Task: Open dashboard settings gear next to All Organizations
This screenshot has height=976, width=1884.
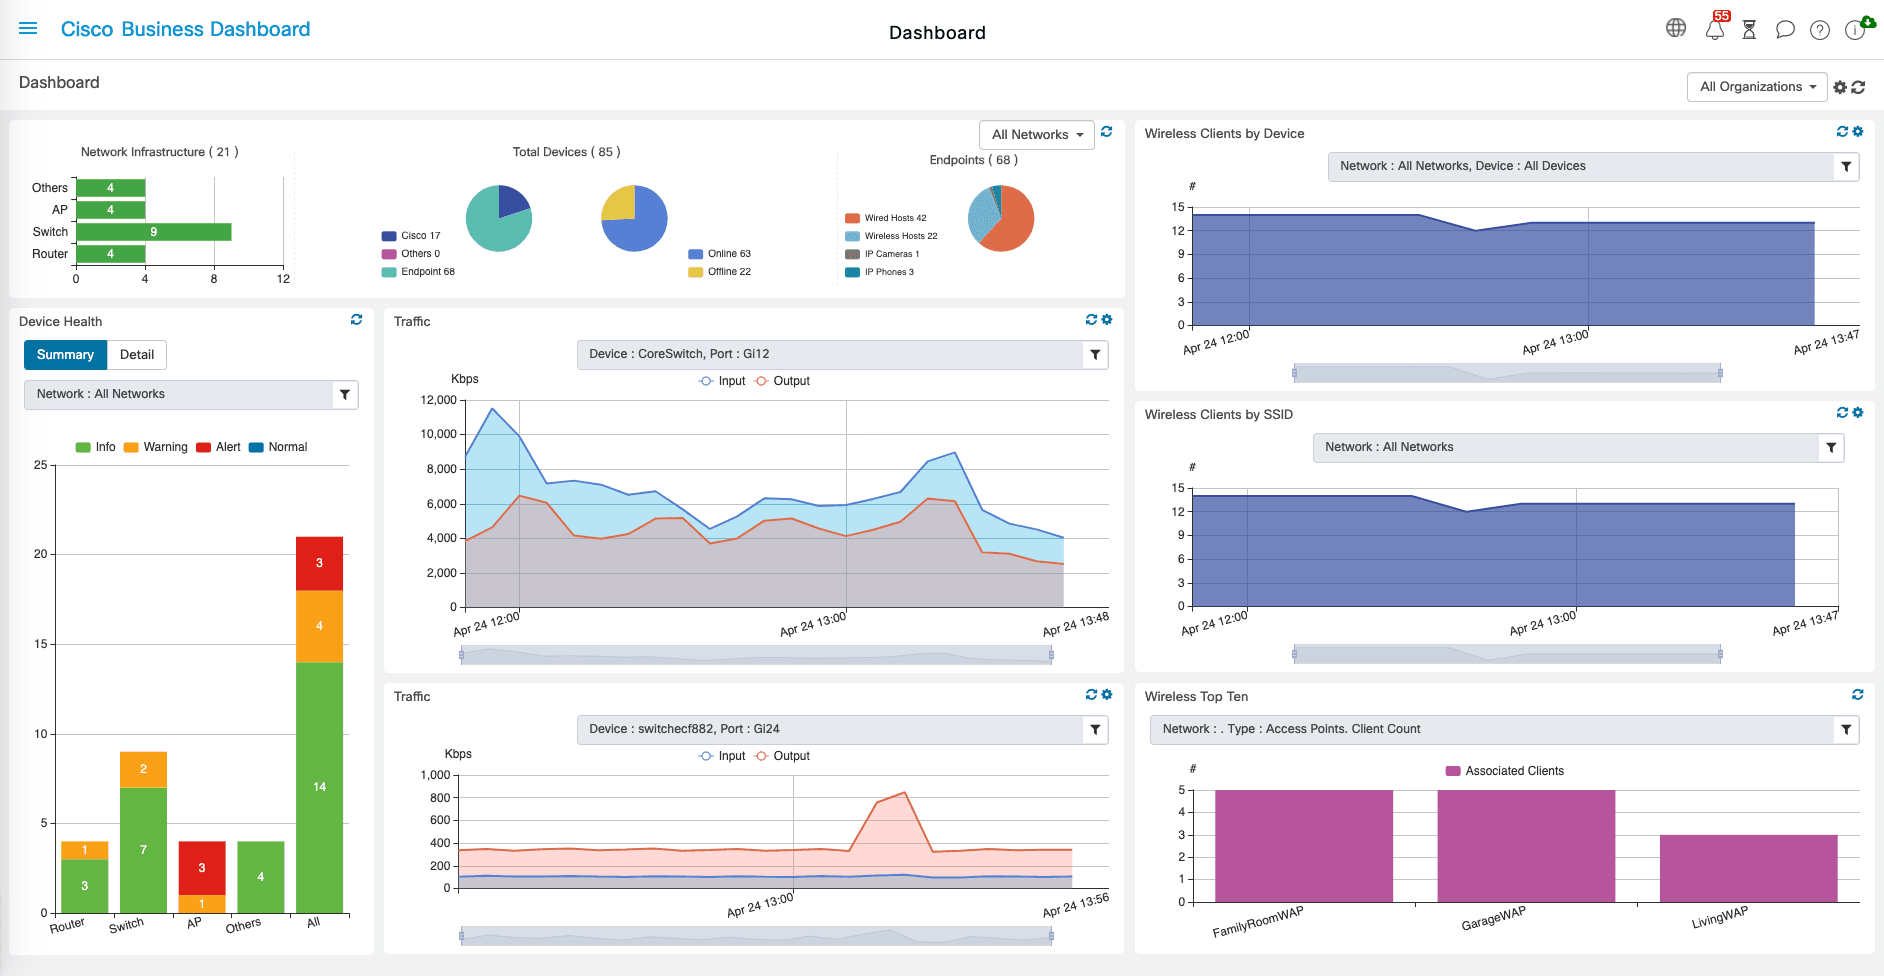Action: pos(1840,88)
